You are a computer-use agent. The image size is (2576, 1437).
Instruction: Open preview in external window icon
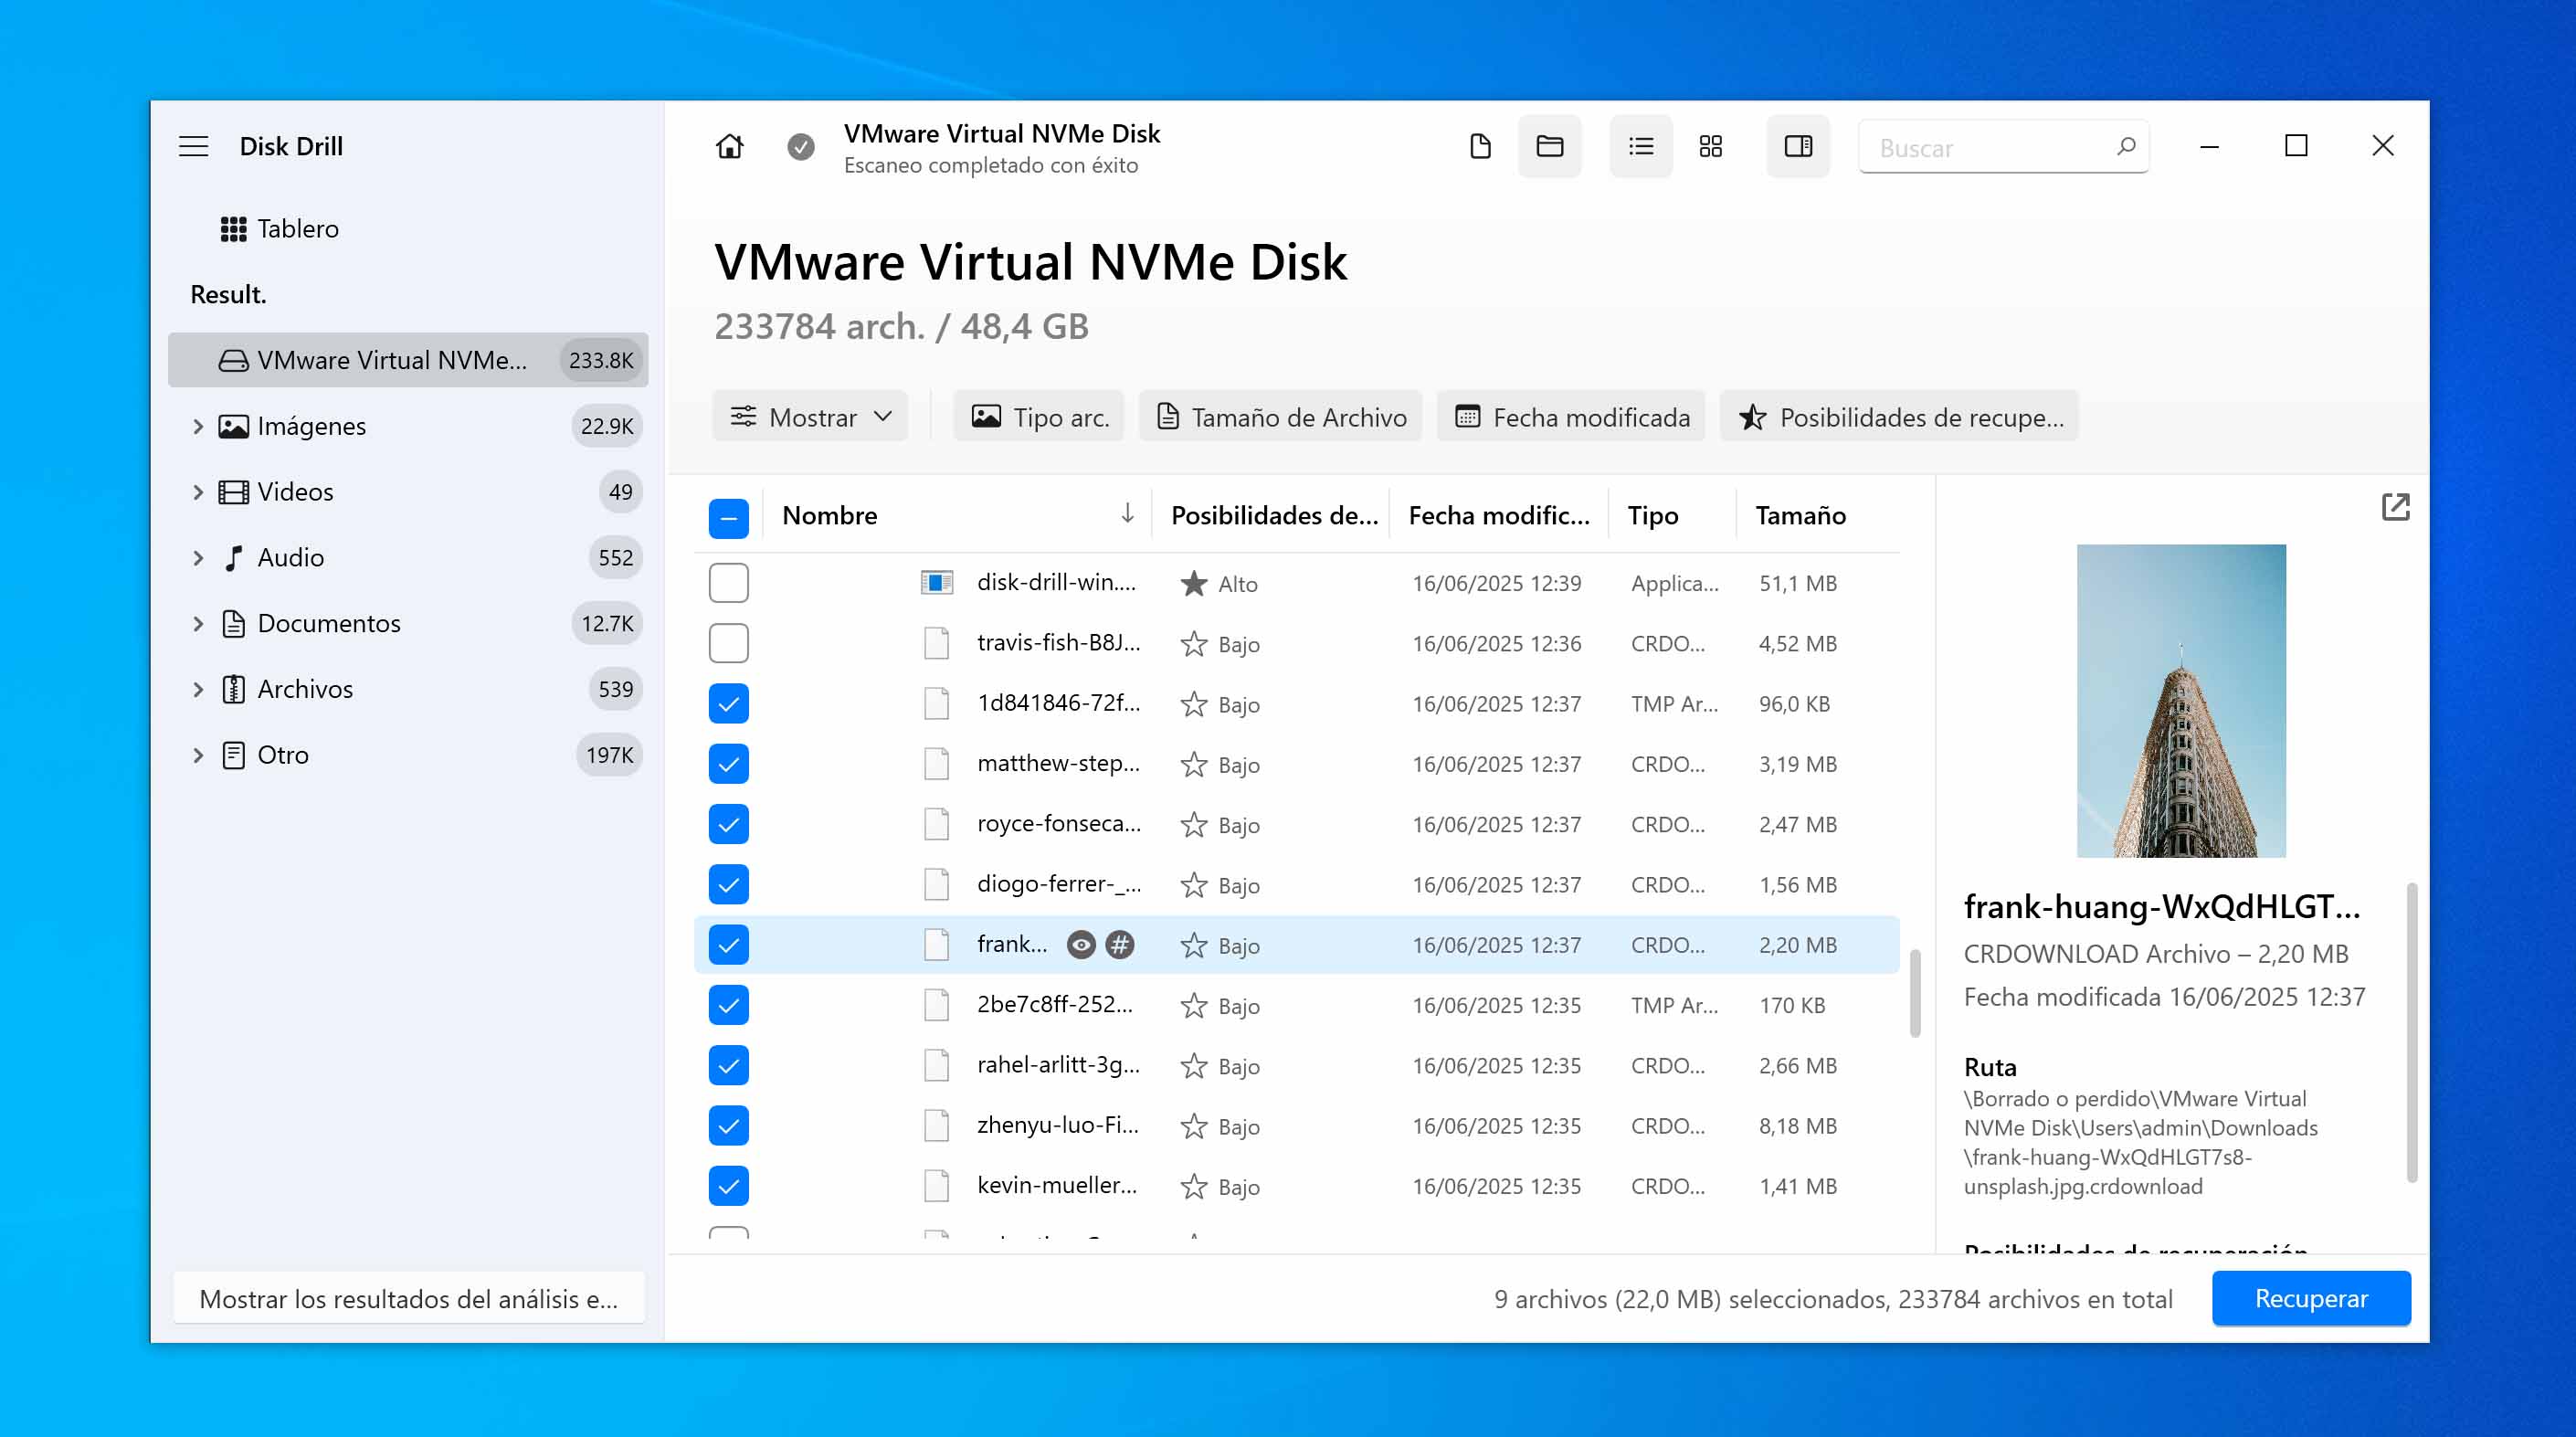[2395, 507]
